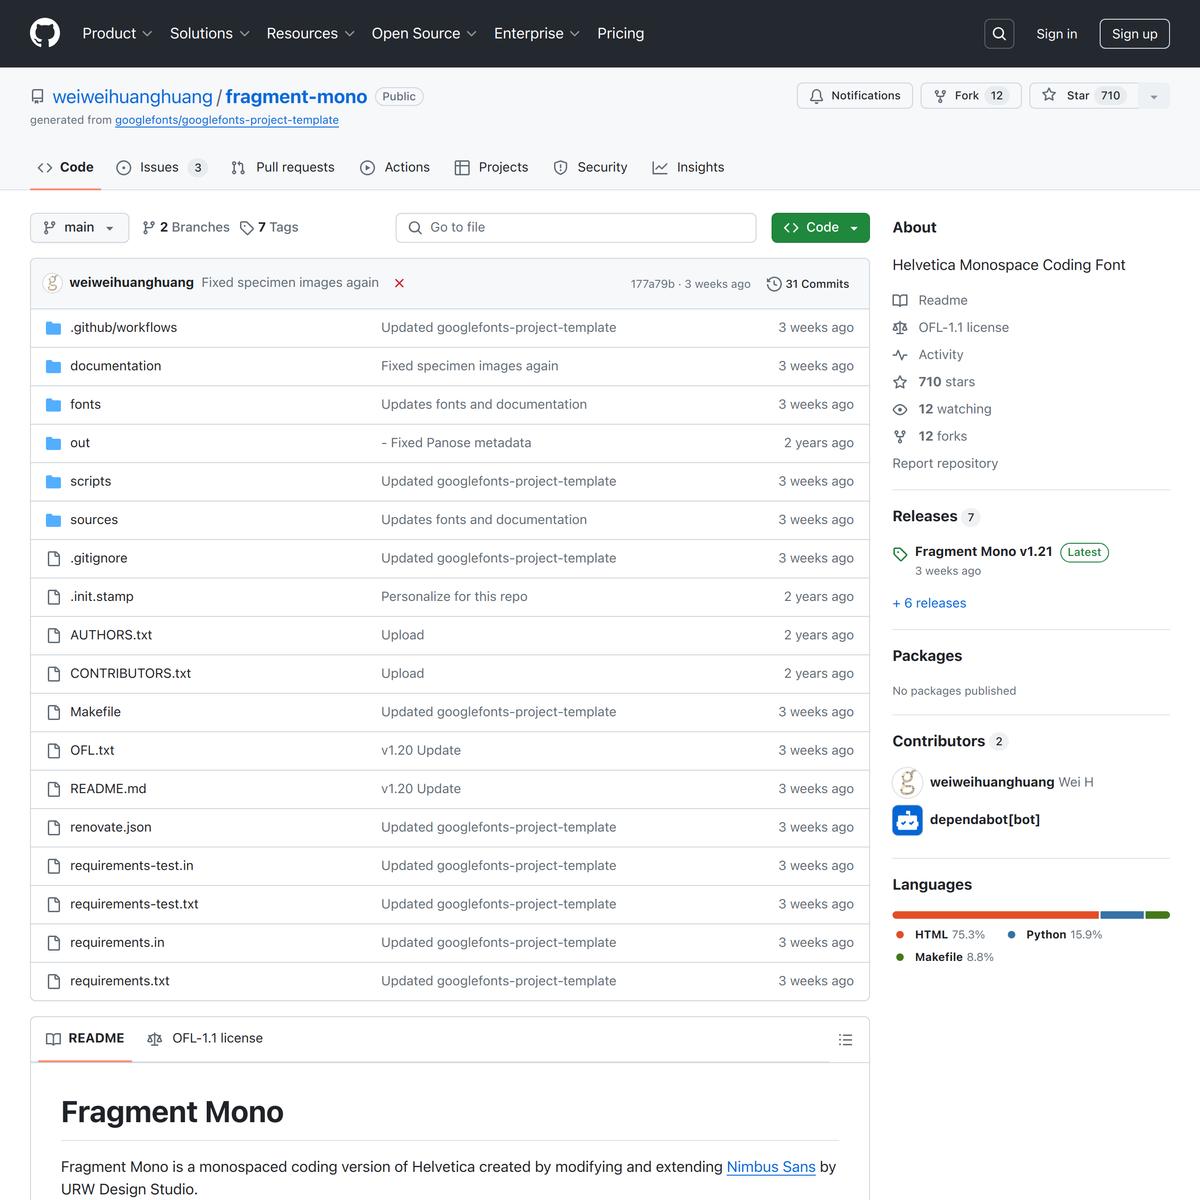Screen dimensions: 1200x1200
Task: Click the search magnifier icon in header
Action: (x=999, y=34)
